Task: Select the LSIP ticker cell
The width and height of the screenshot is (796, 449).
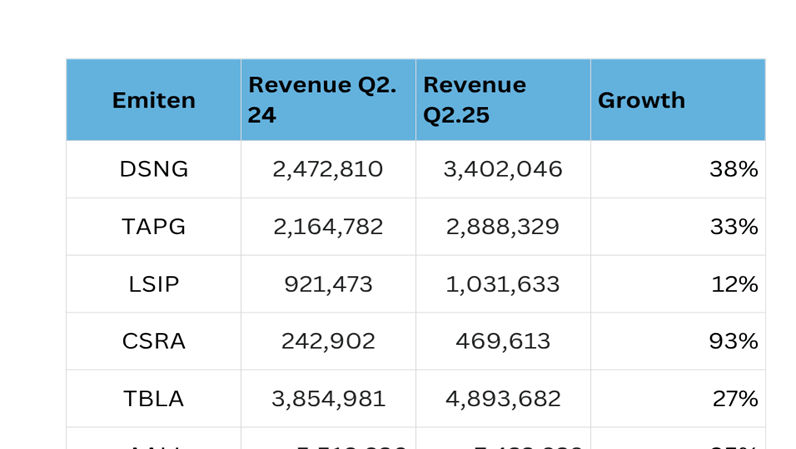Action: 153,284
